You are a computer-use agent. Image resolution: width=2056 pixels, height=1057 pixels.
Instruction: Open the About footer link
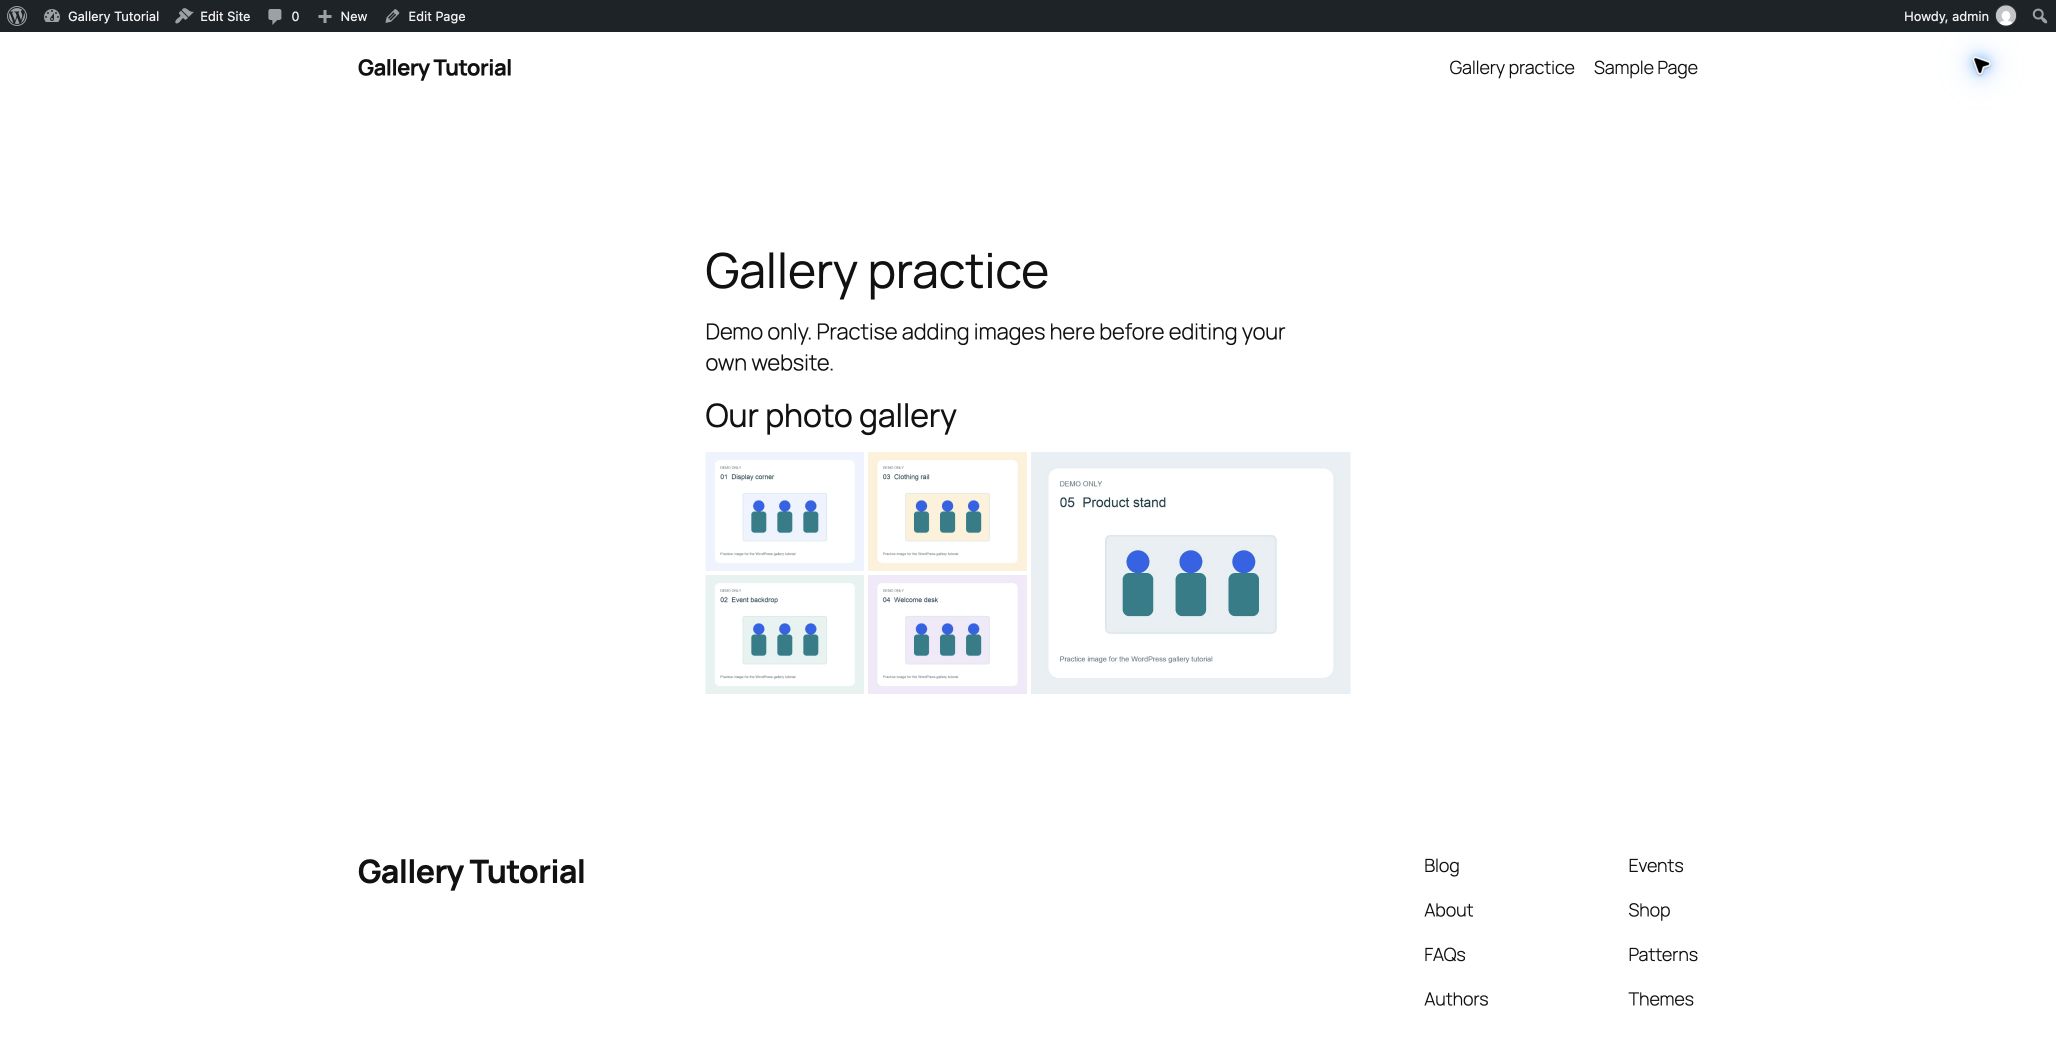(x=1448, y=910)
